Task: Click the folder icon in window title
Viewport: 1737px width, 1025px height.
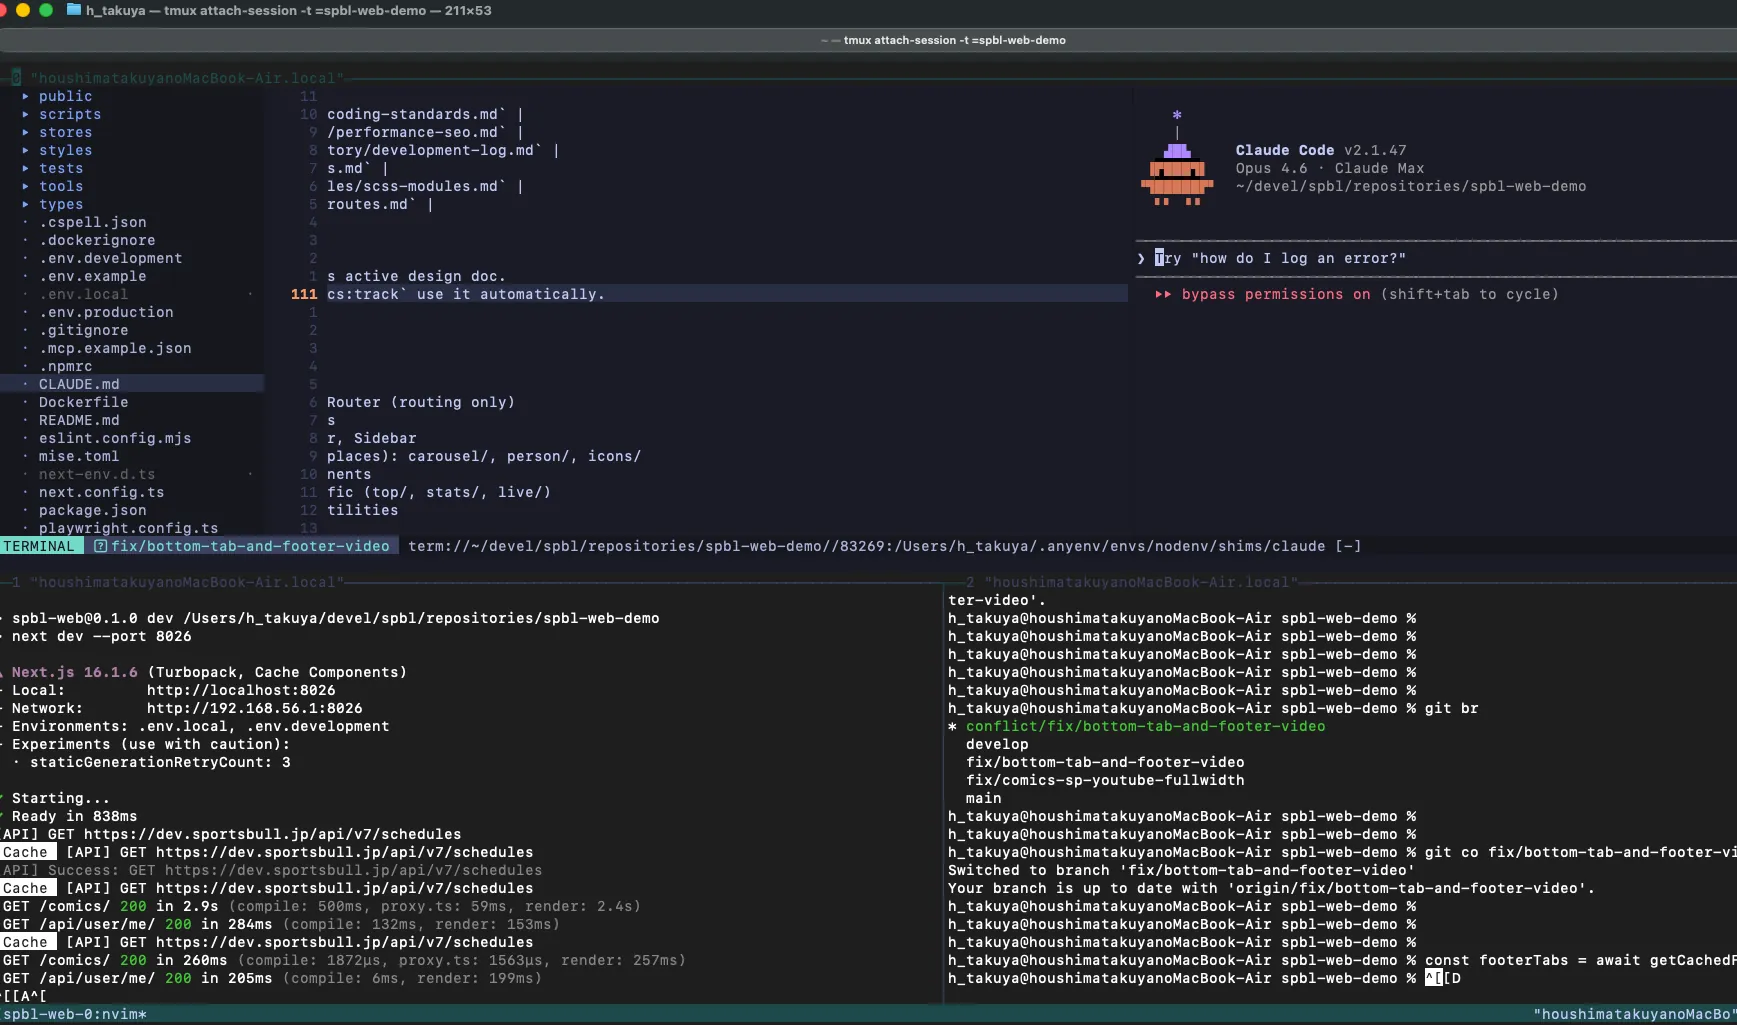Action: [x=74, y=10]
